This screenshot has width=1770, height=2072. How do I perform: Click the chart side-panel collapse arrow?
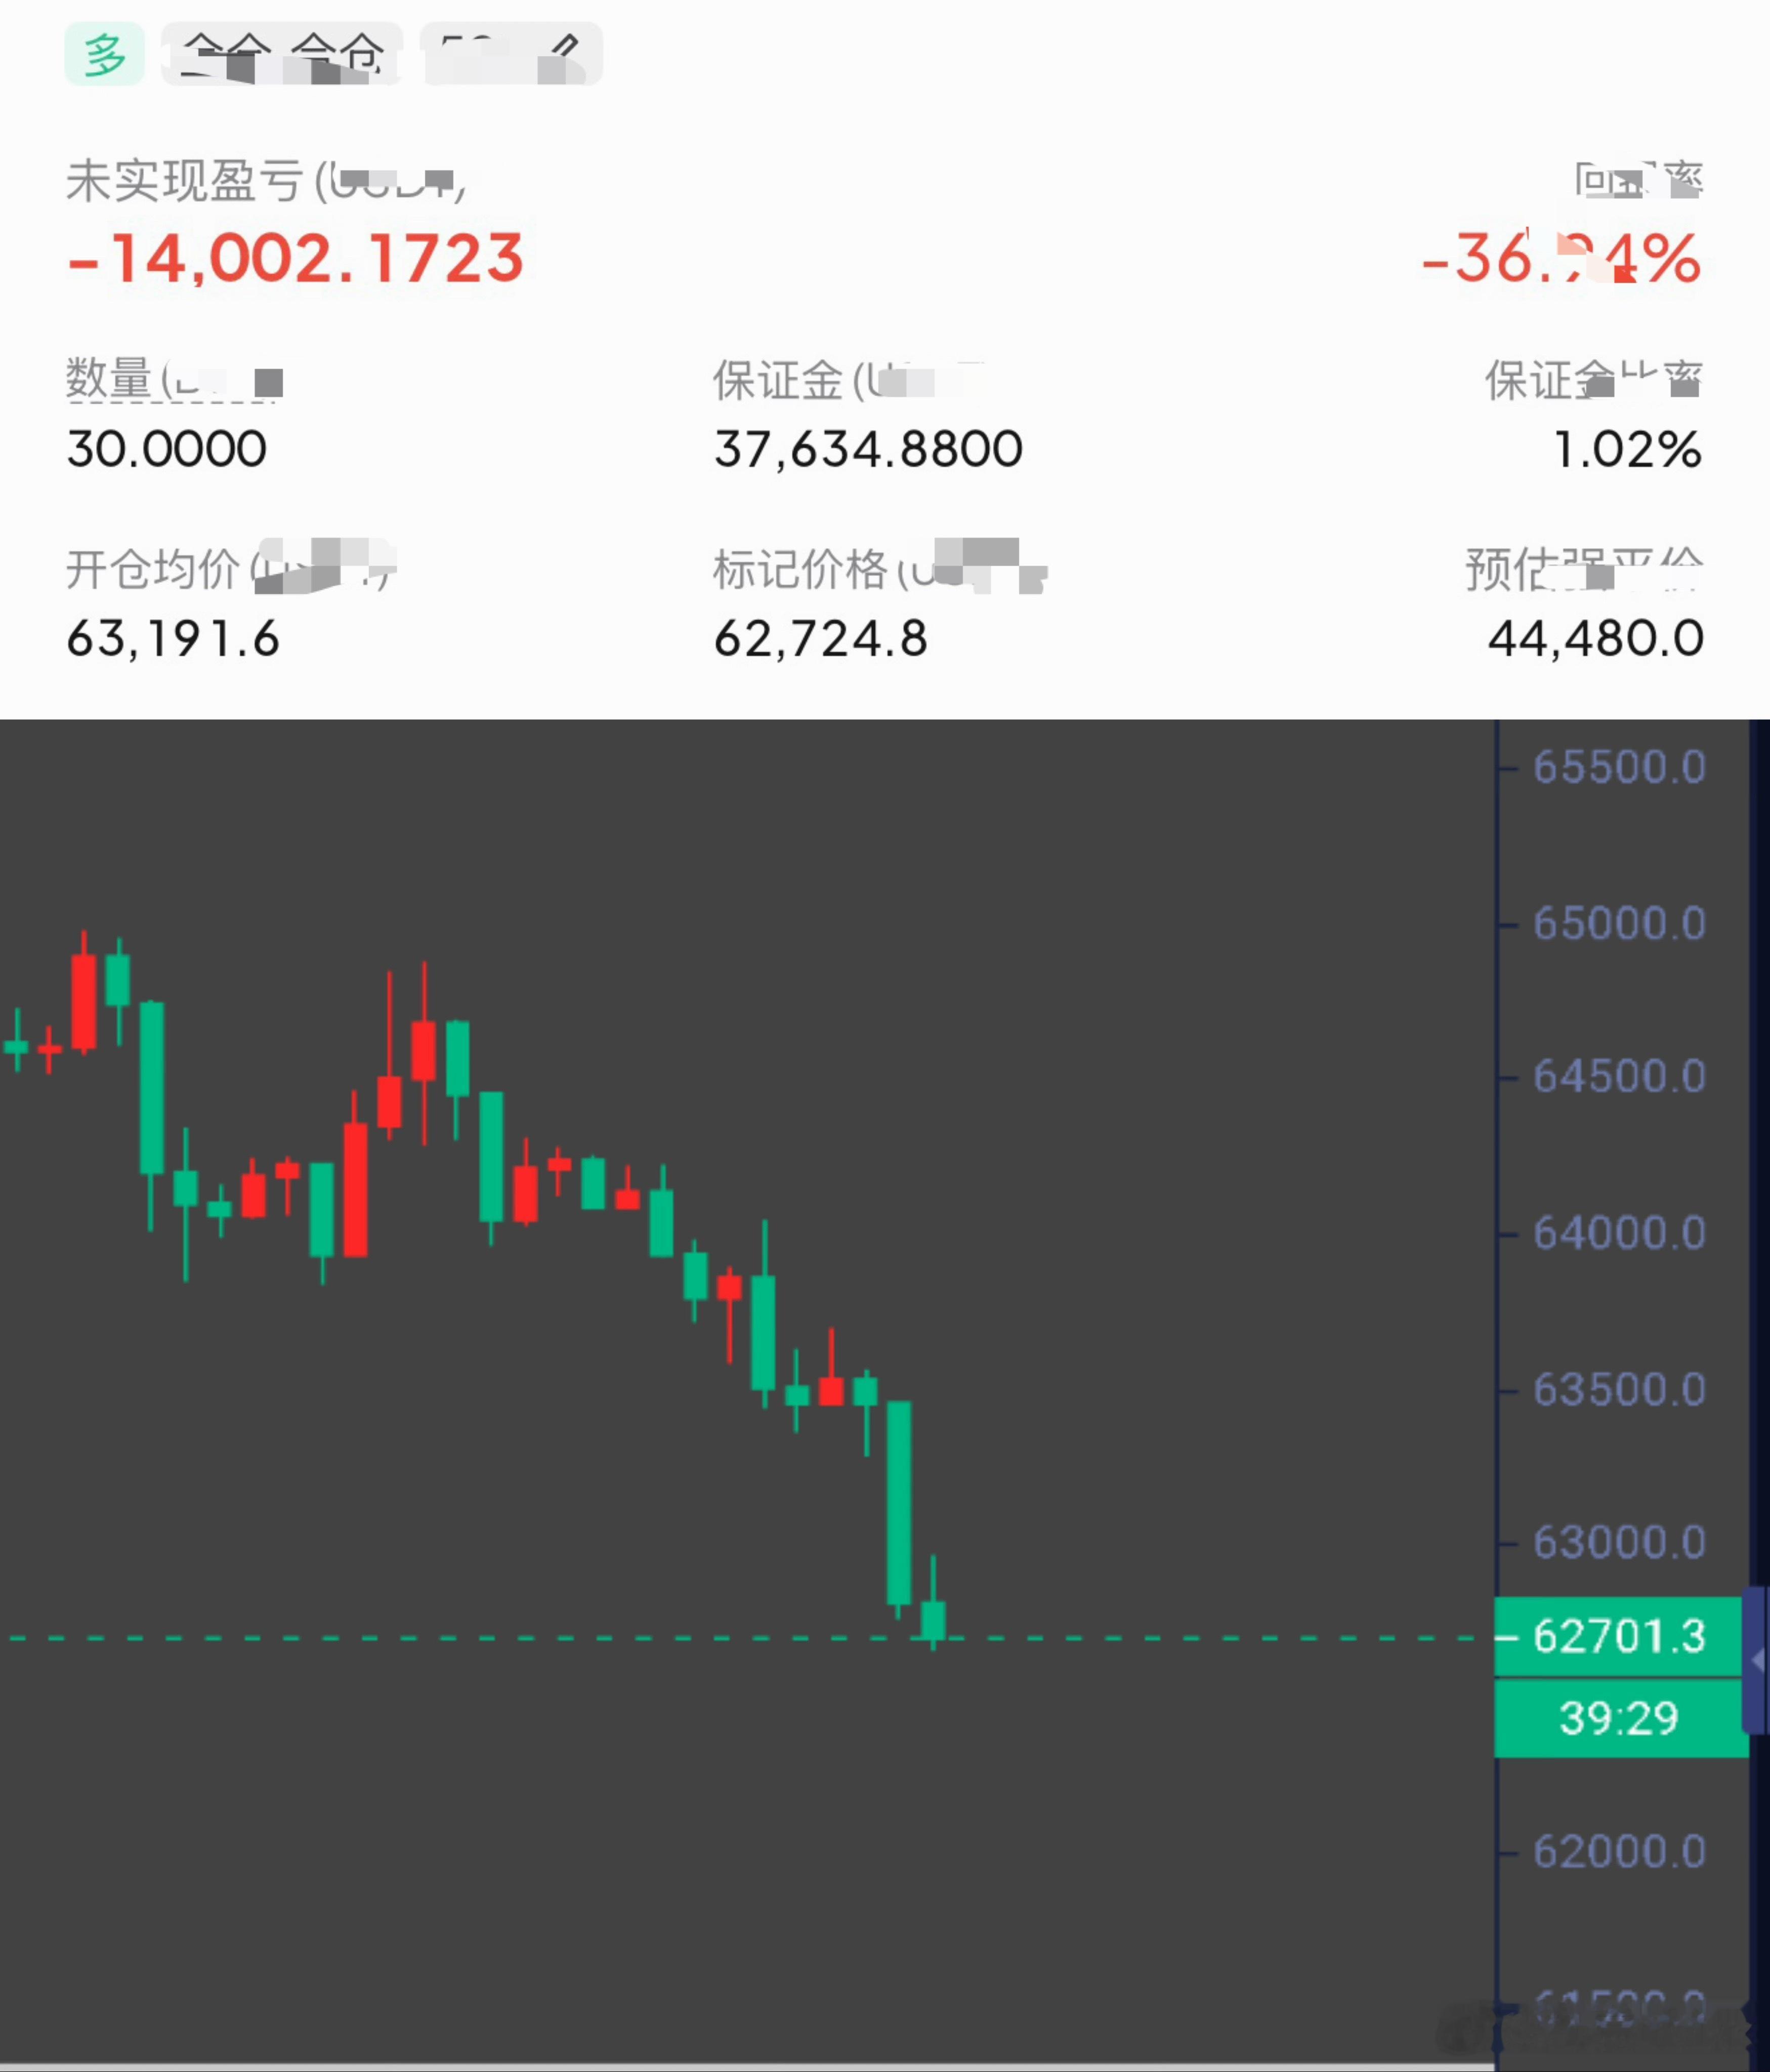tap(1757, 1661)
